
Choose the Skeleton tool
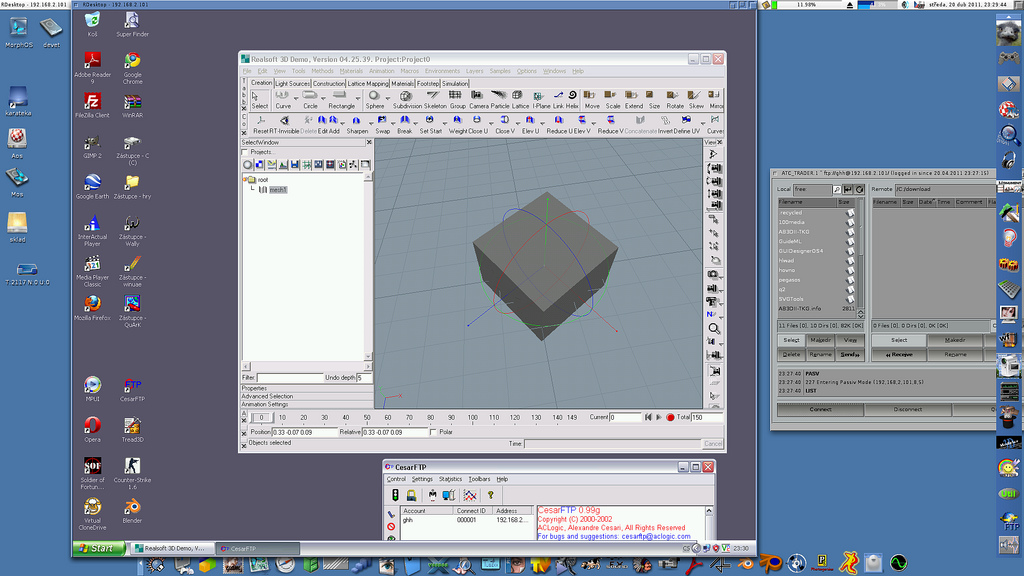(x=435, y=98)
